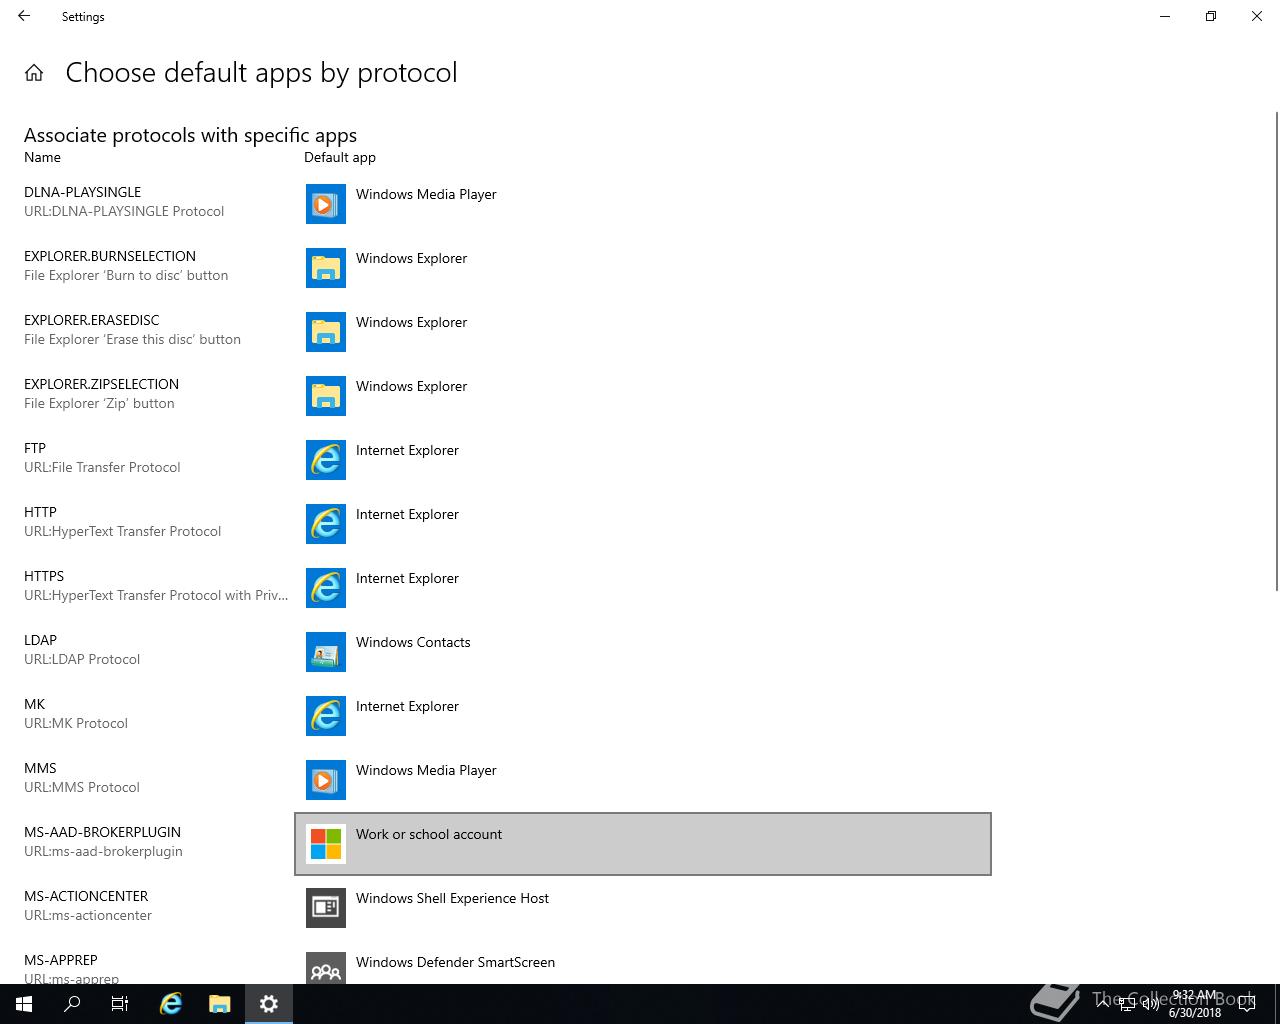Screen dimensions: 1280x1024
Task: Click the Internet Explorer icon for HTTPS
Action: [326, 588]
